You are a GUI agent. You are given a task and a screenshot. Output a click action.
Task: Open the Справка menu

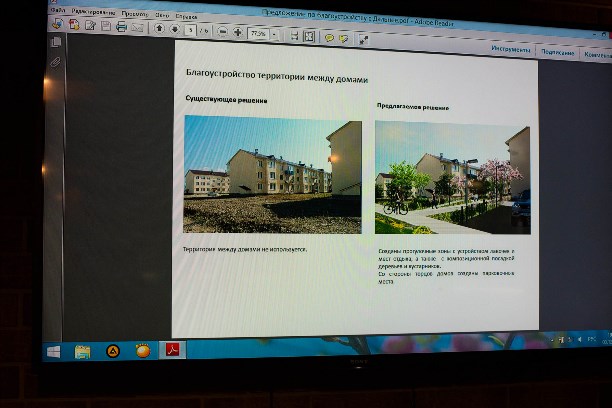pyautogui.click(x=186, y=16)
